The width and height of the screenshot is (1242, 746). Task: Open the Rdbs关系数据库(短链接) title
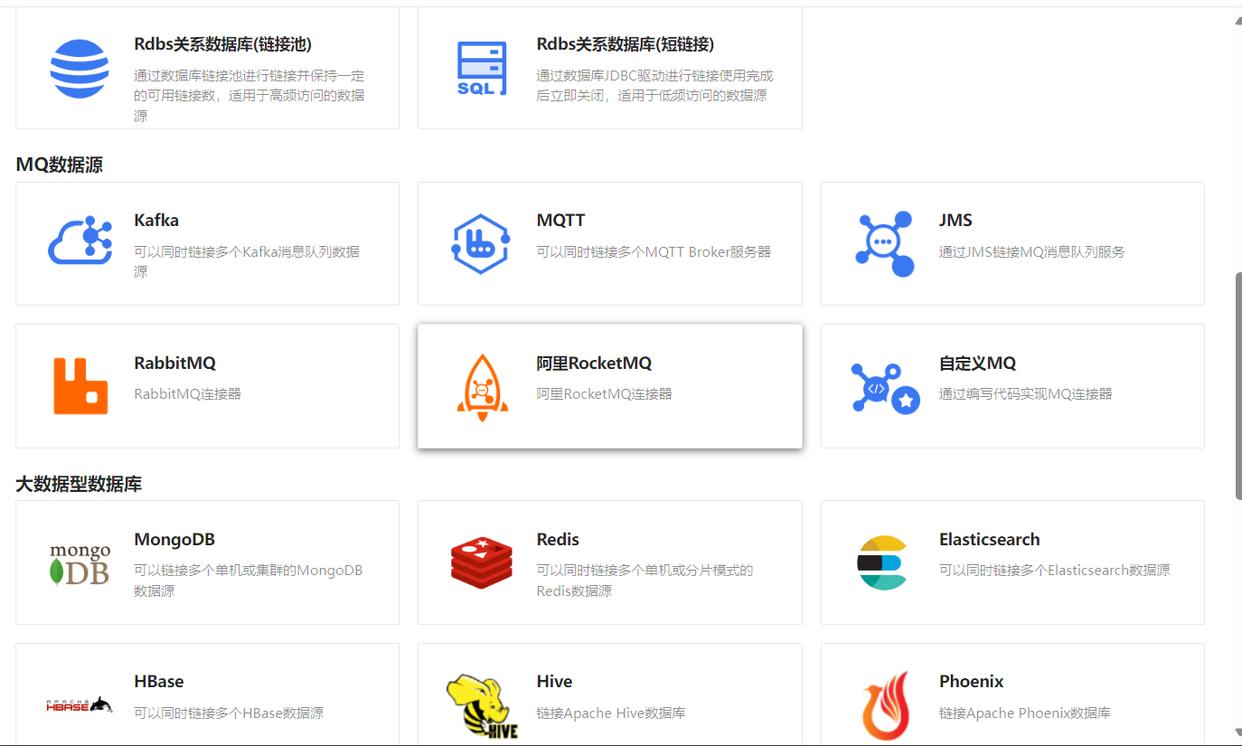click(x=625, y=44)
